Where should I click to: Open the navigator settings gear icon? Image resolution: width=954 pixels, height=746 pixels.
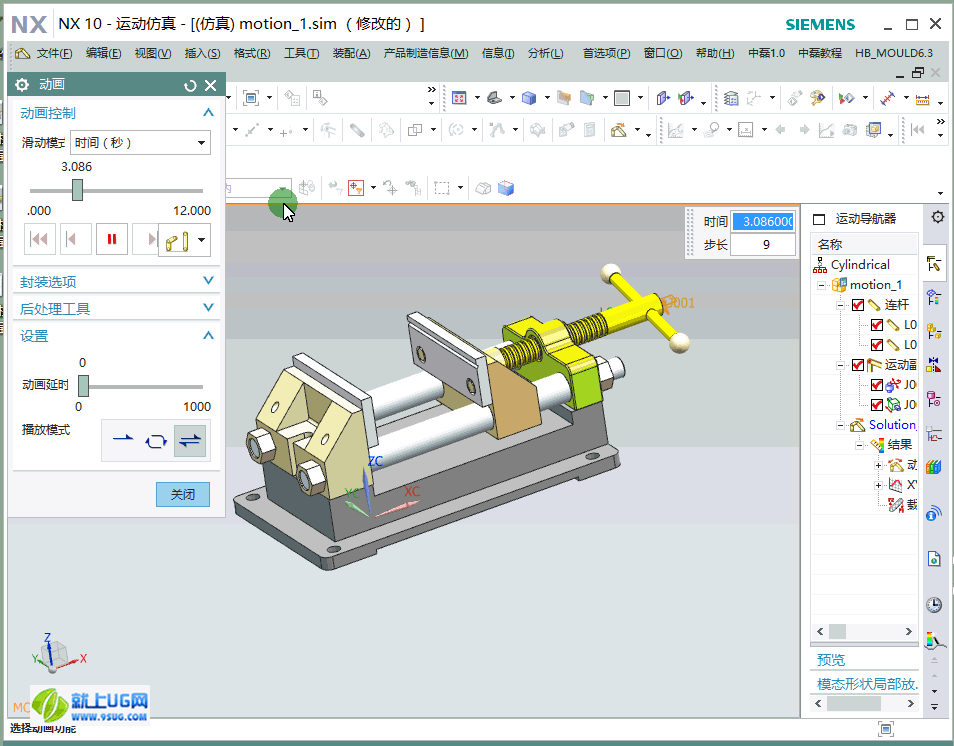[938, 217]
